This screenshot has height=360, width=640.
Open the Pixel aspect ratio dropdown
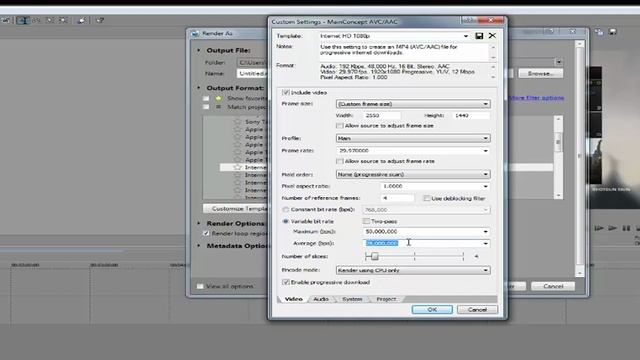(x=485, y=186)
